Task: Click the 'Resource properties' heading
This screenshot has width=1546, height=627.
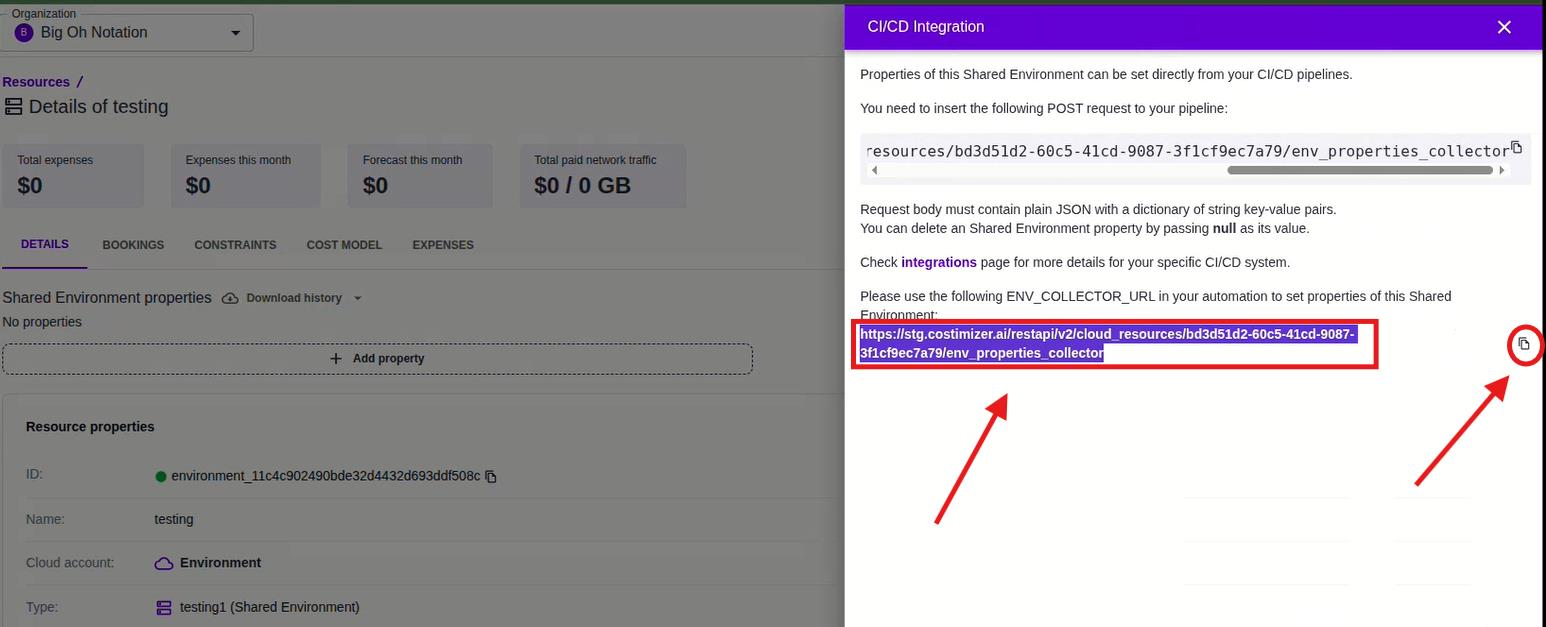Action: (90, 426)
